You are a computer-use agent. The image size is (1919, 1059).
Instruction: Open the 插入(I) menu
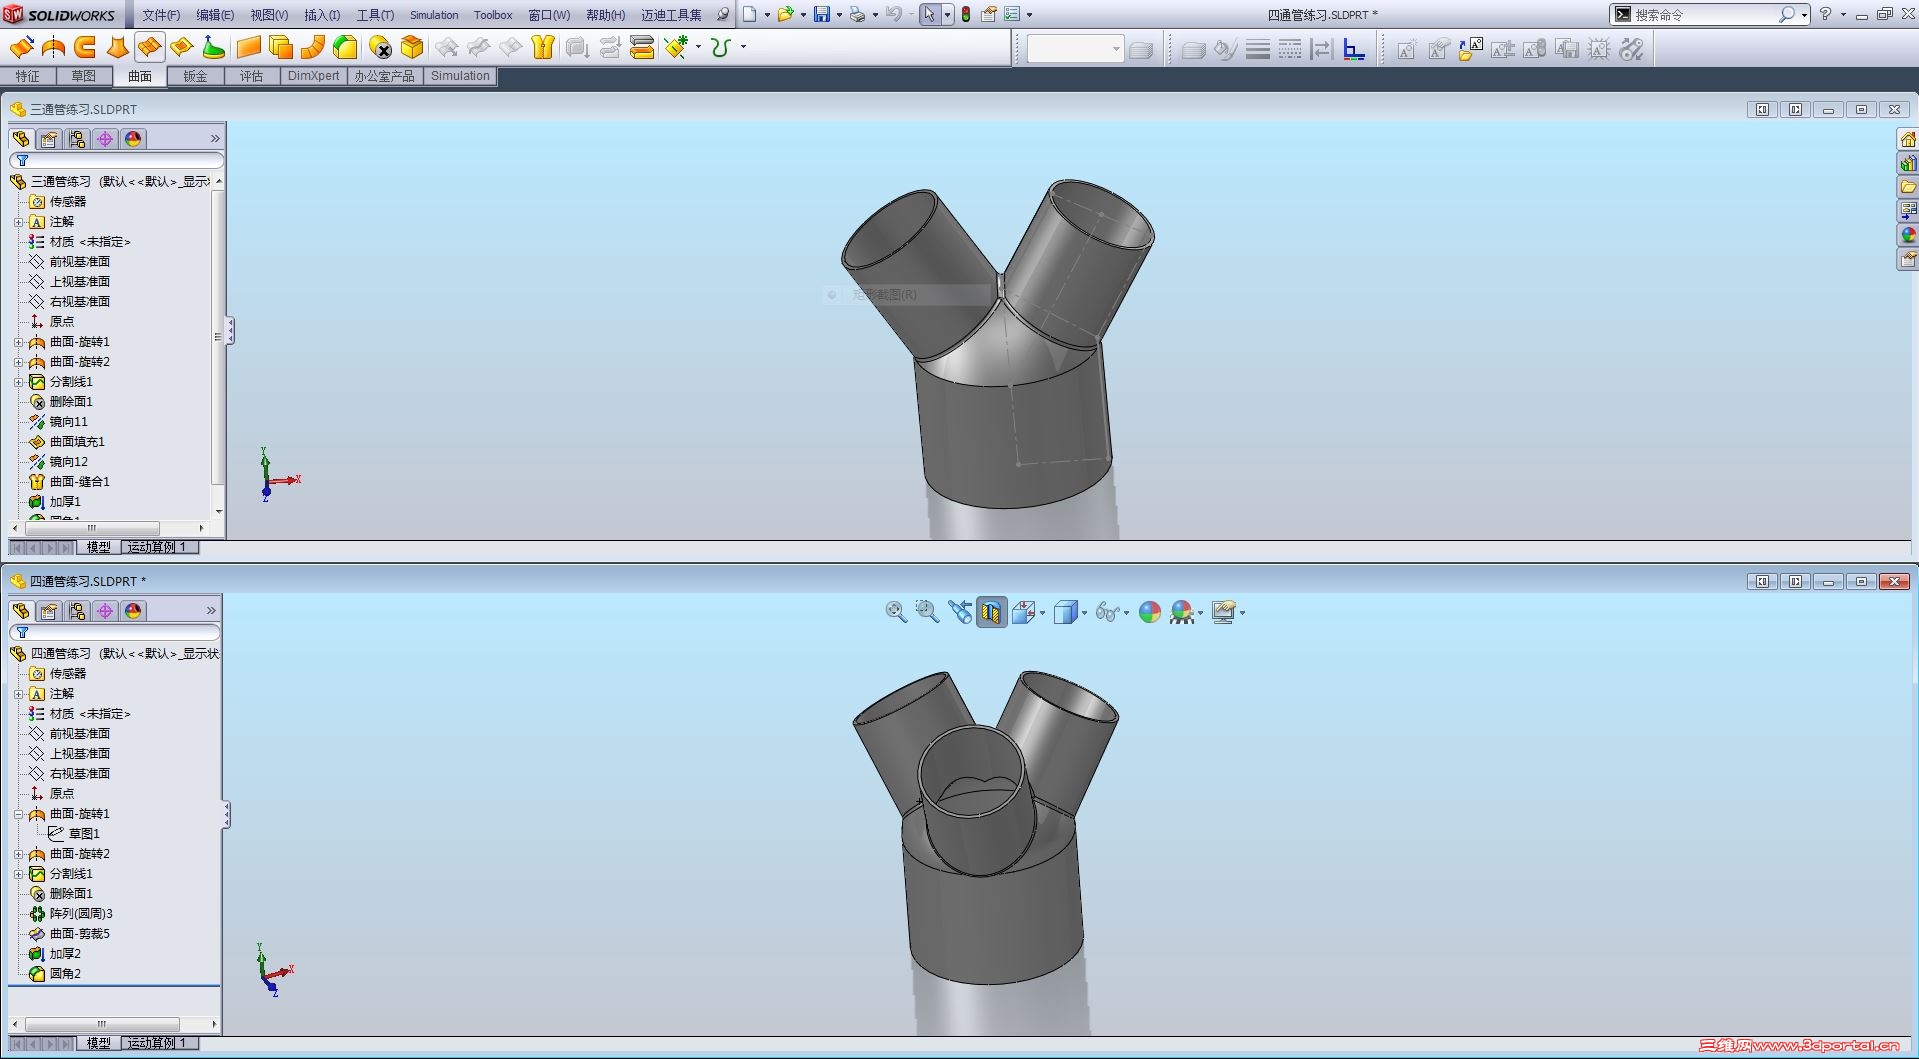tap(322, 15)
